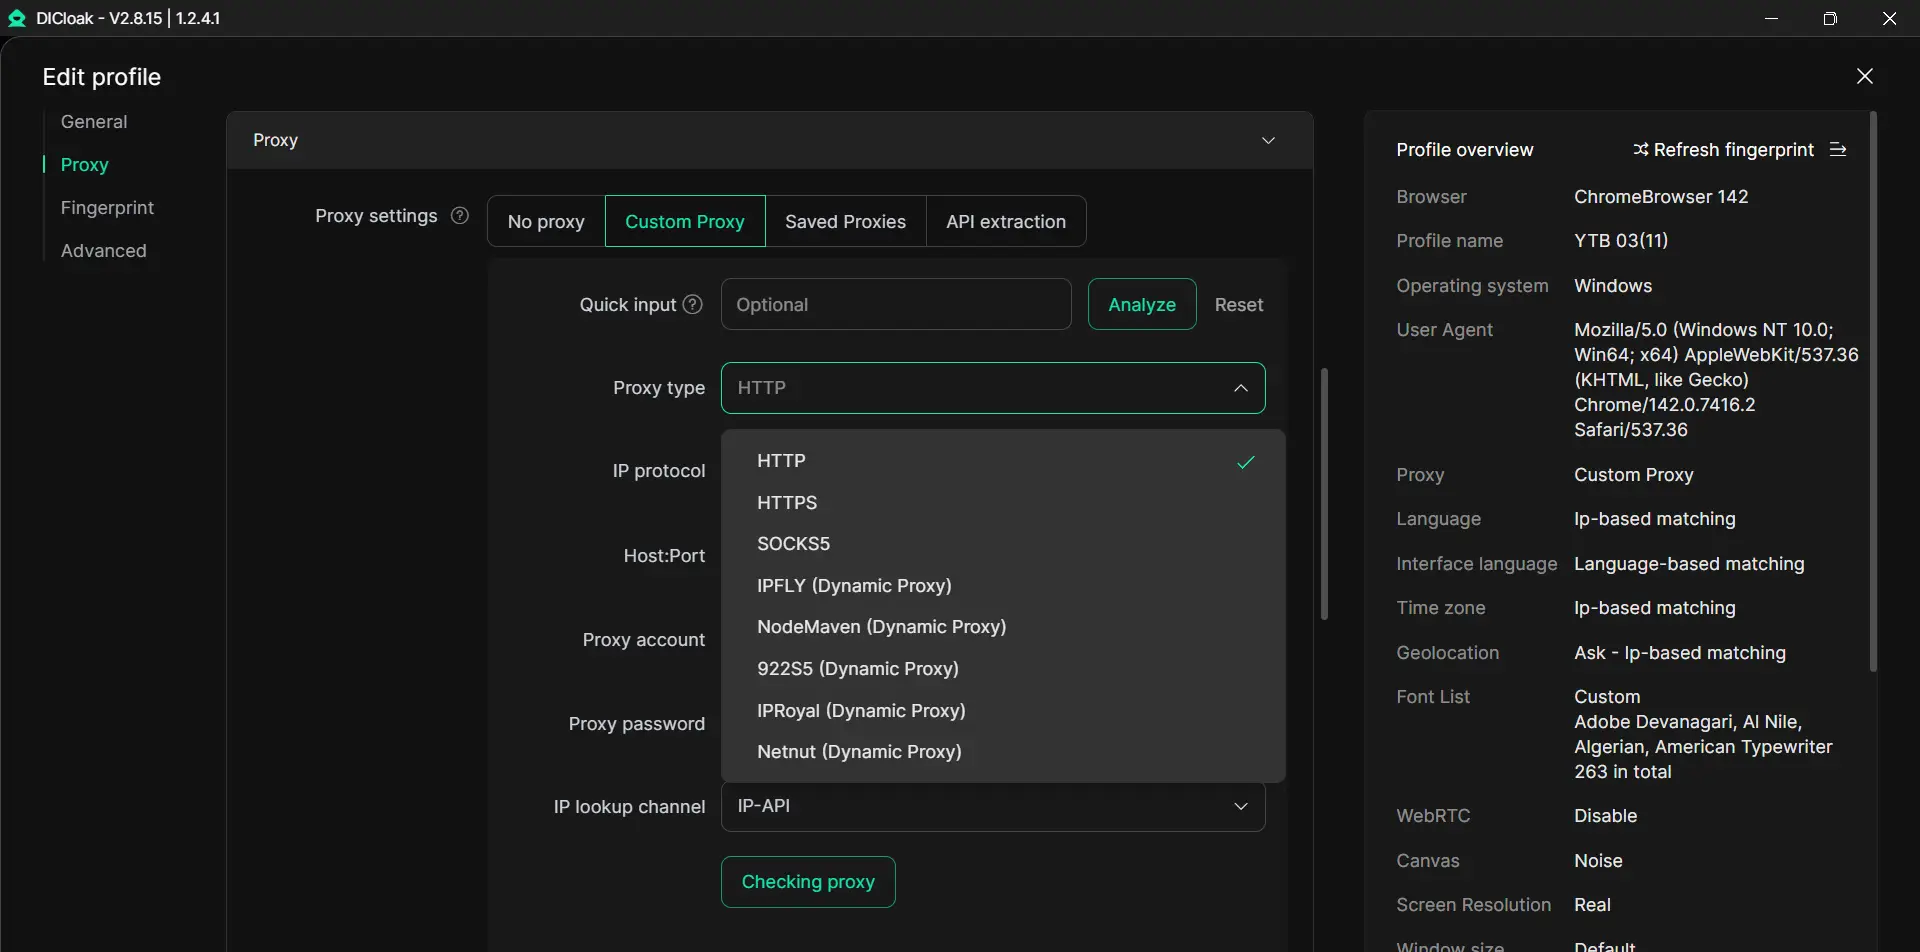Switch to API extraction mode
The height and width of the screenshot is (952, 1920).
coord(1005,222)
